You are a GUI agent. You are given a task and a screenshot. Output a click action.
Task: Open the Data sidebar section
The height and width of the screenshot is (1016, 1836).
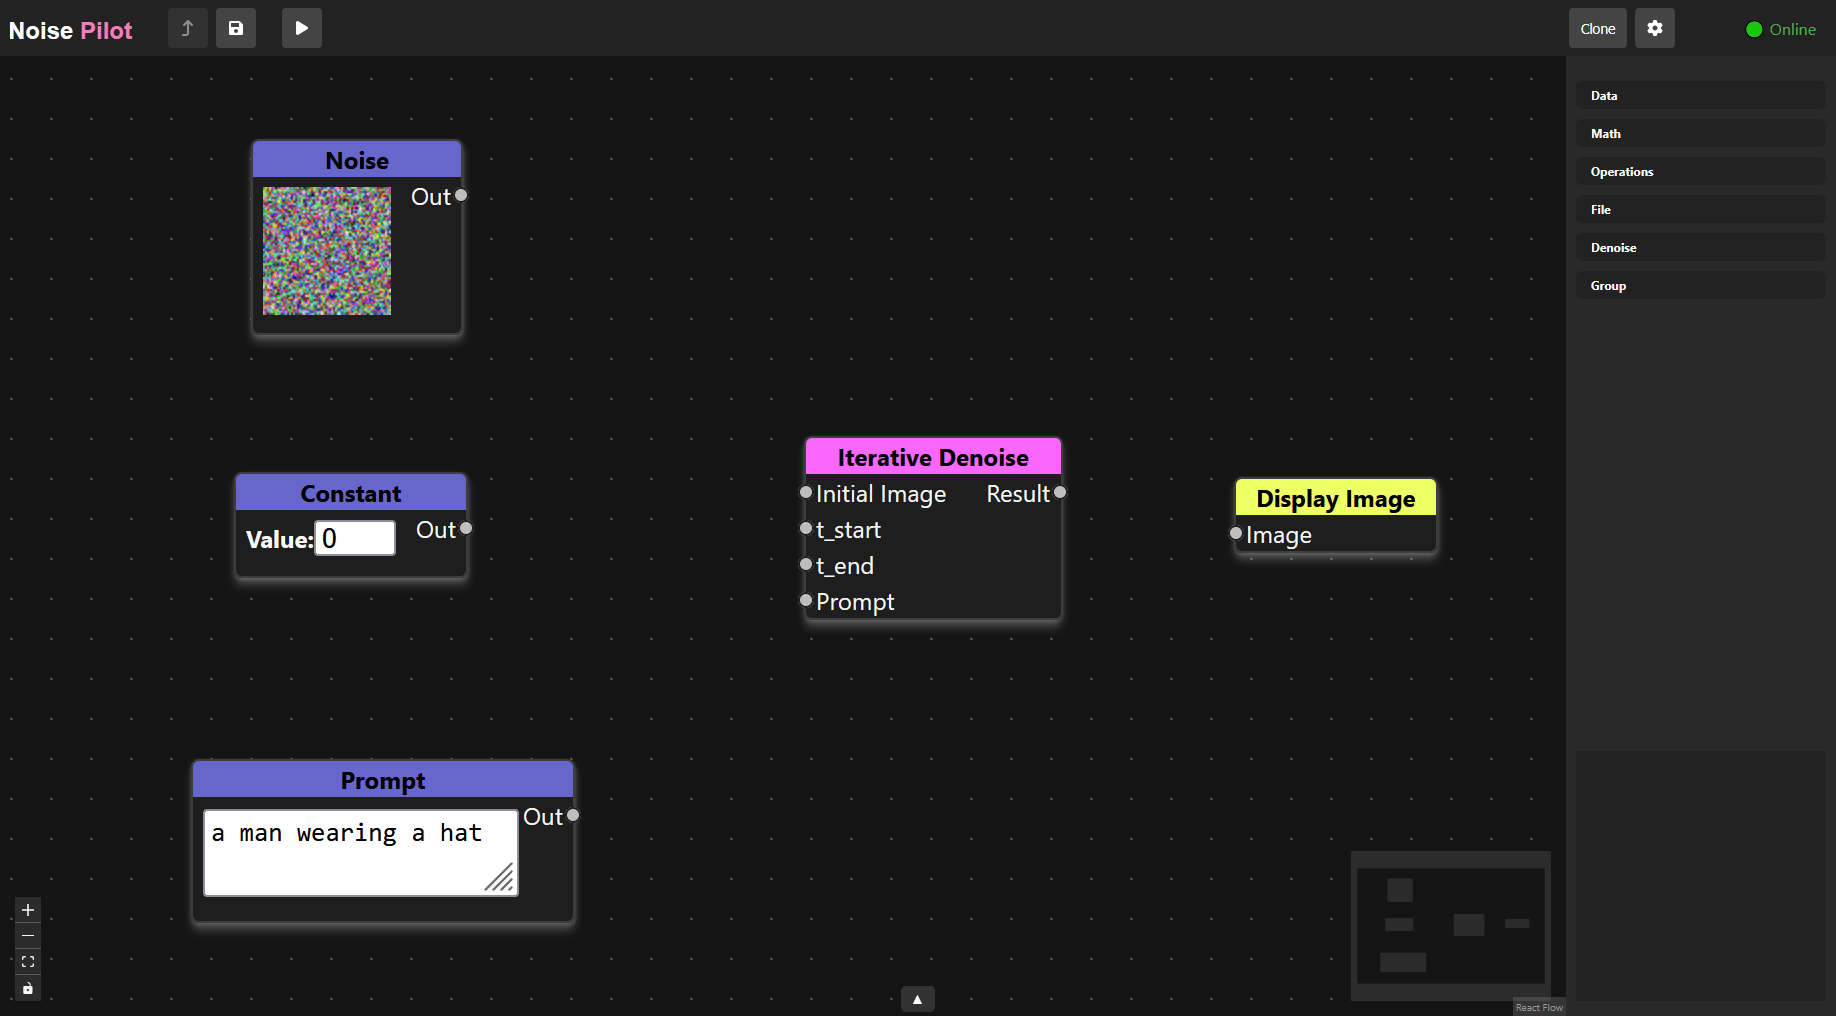tap(1699, 95)
